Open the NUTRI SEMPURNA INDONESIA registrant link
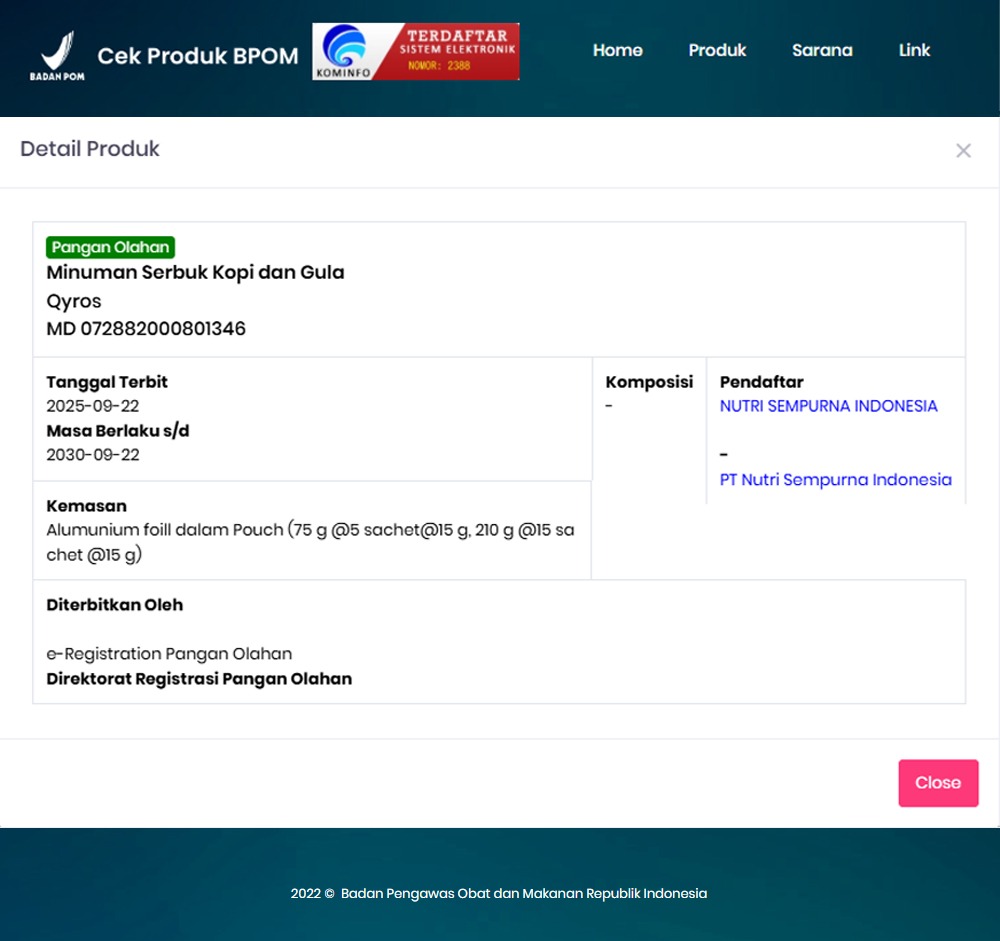The image size is (1000, 941). click(828, 406)
